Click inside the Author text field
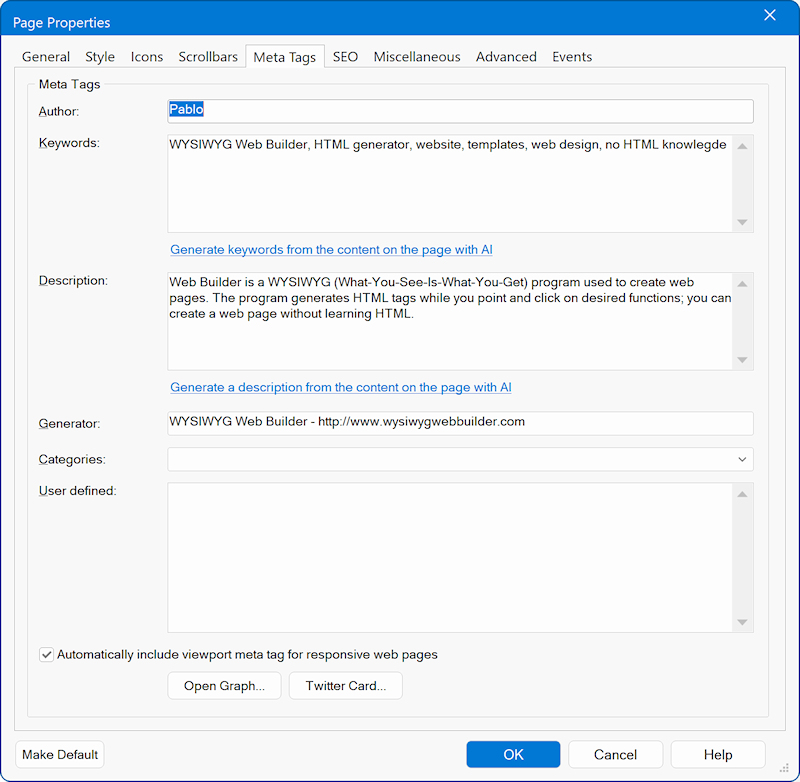800x782 pixels. [x=460, y=111]
